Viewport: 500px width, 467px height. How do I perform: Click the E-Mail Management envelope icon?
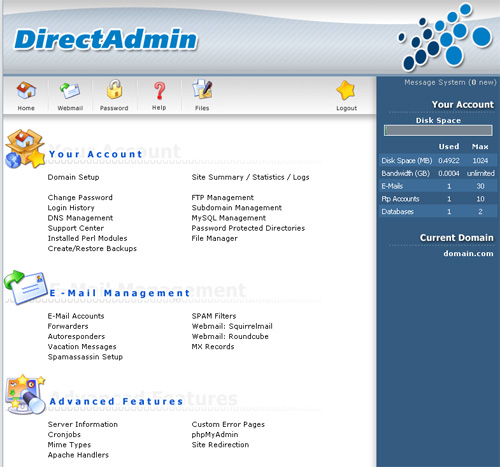(26, 287)
